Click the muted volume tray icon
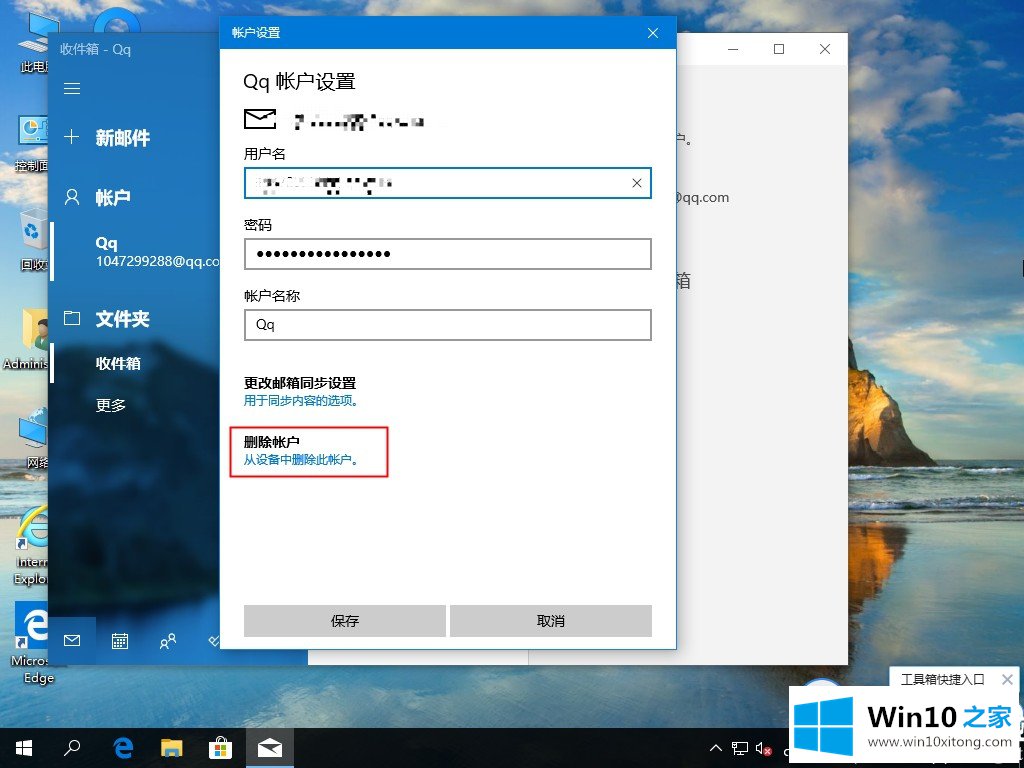 point(763,748)
